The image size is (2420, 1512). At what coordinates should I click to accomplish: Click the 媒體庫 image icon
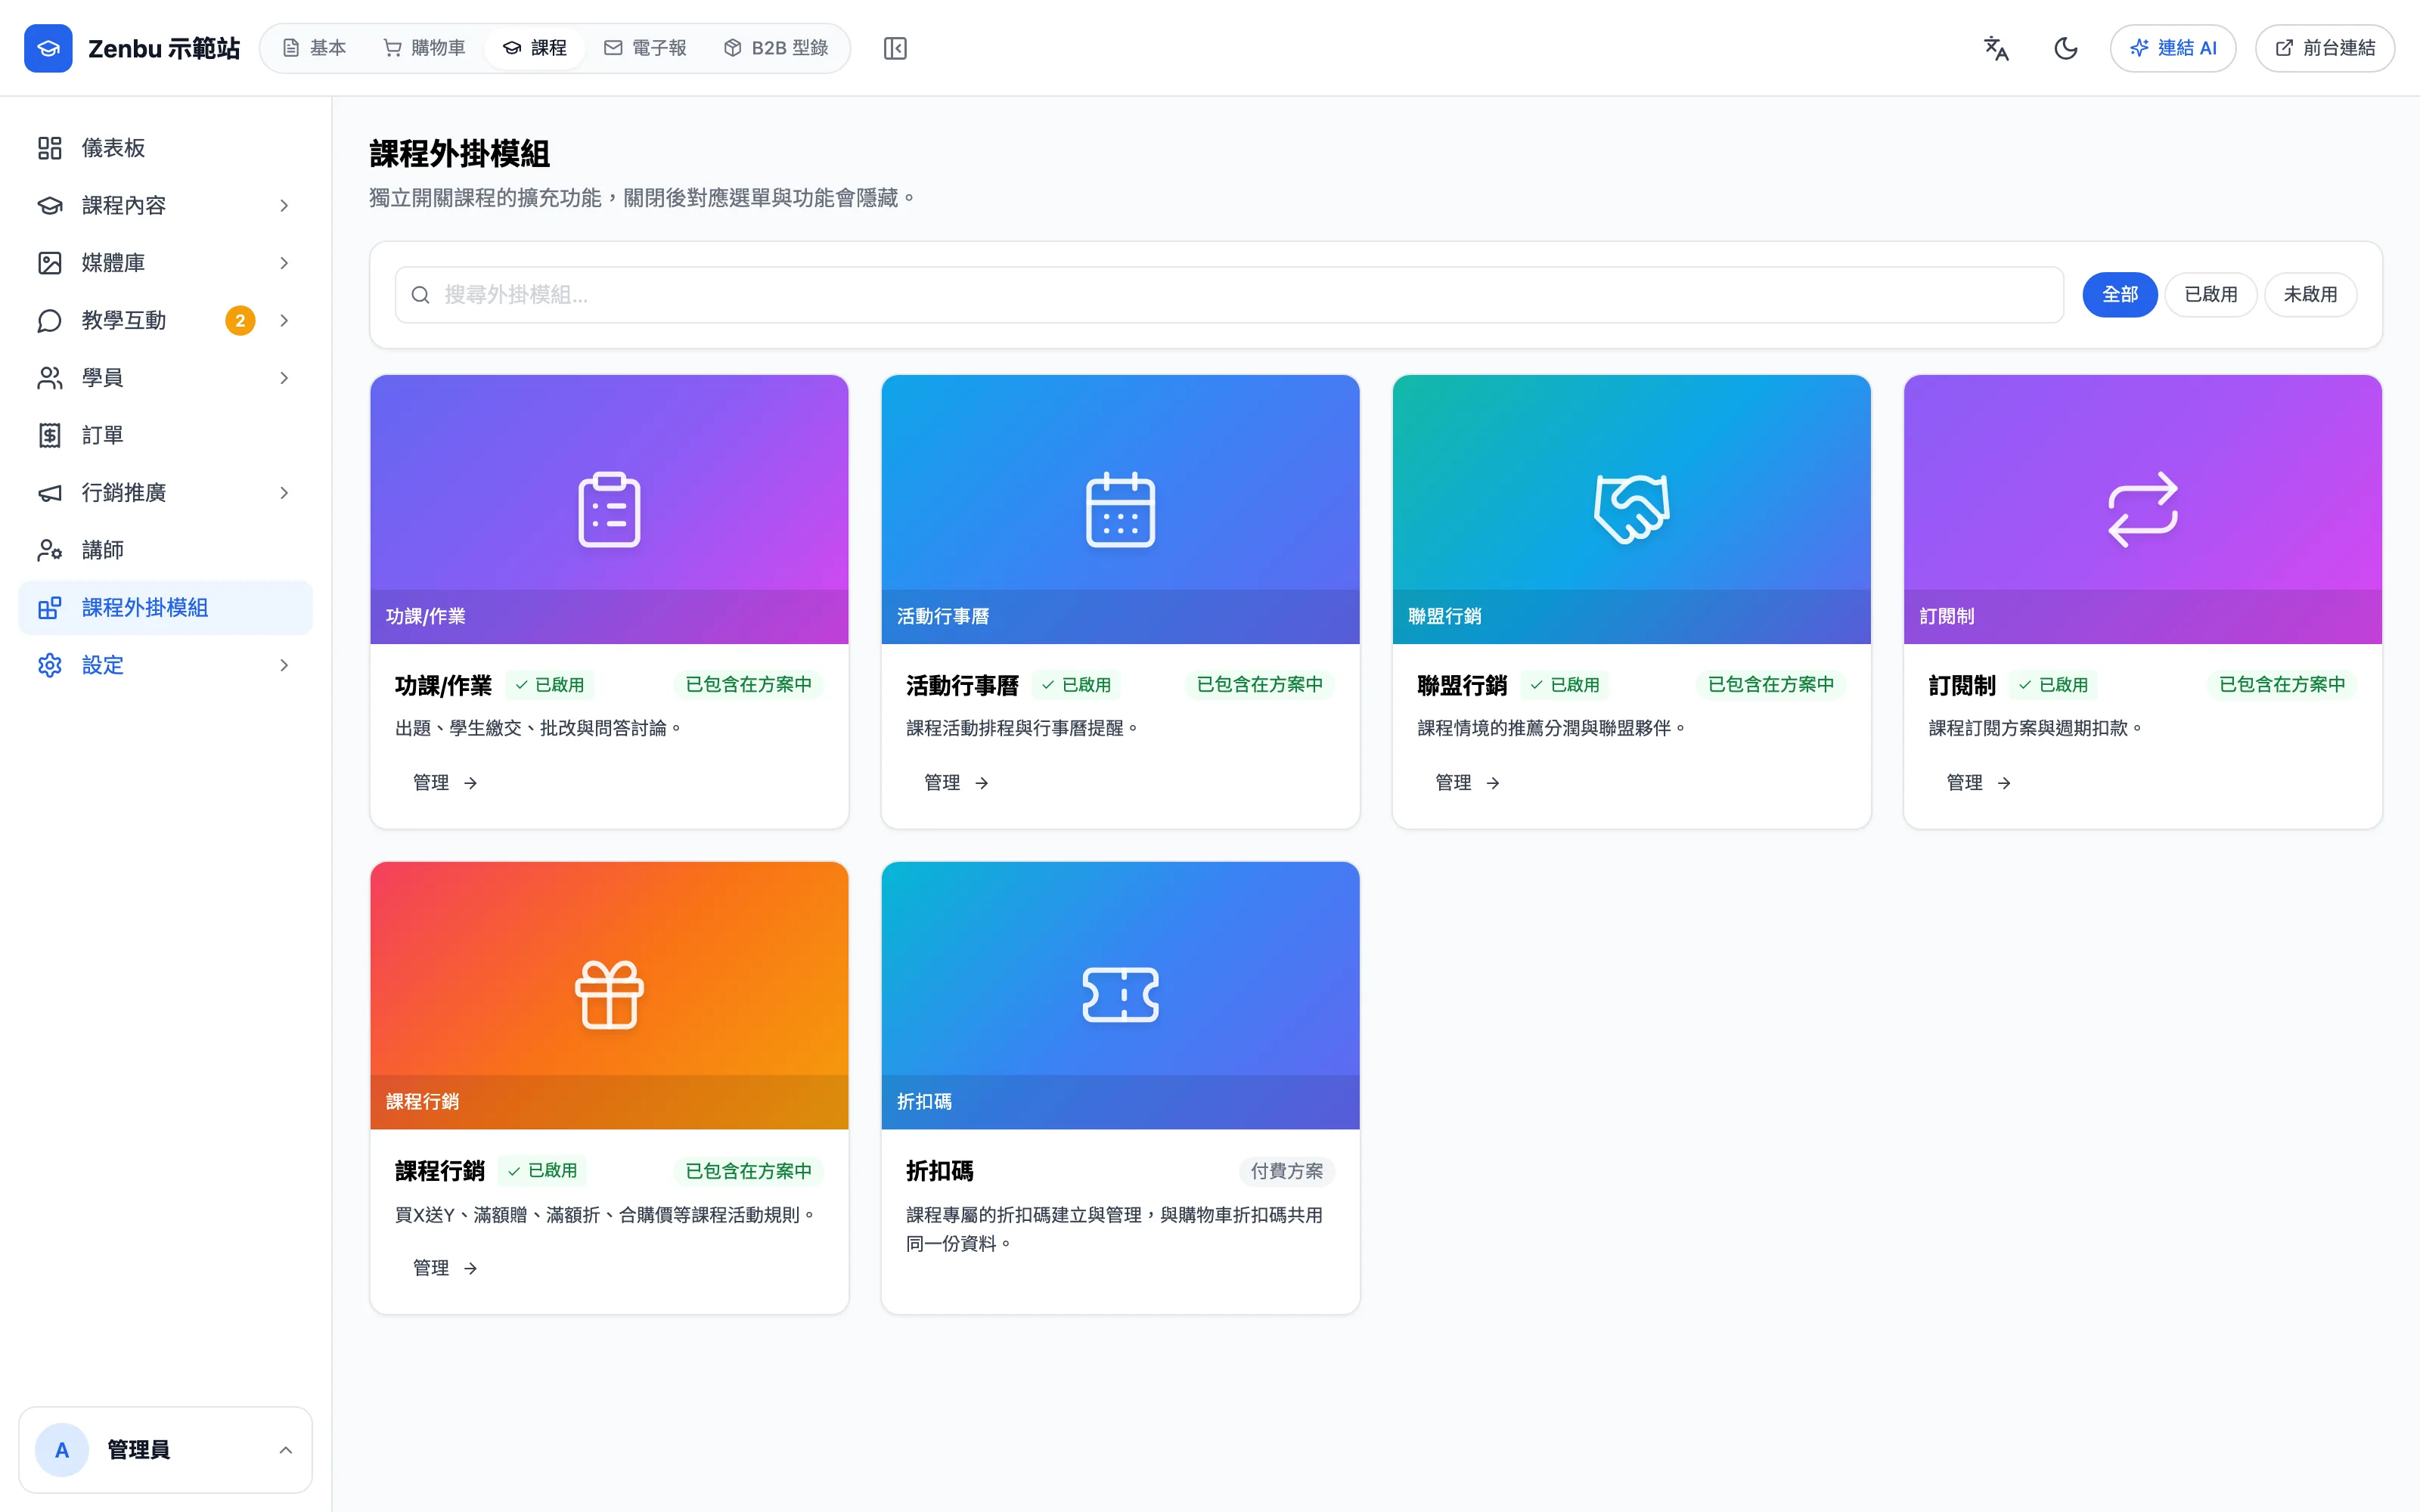(50, 263)
